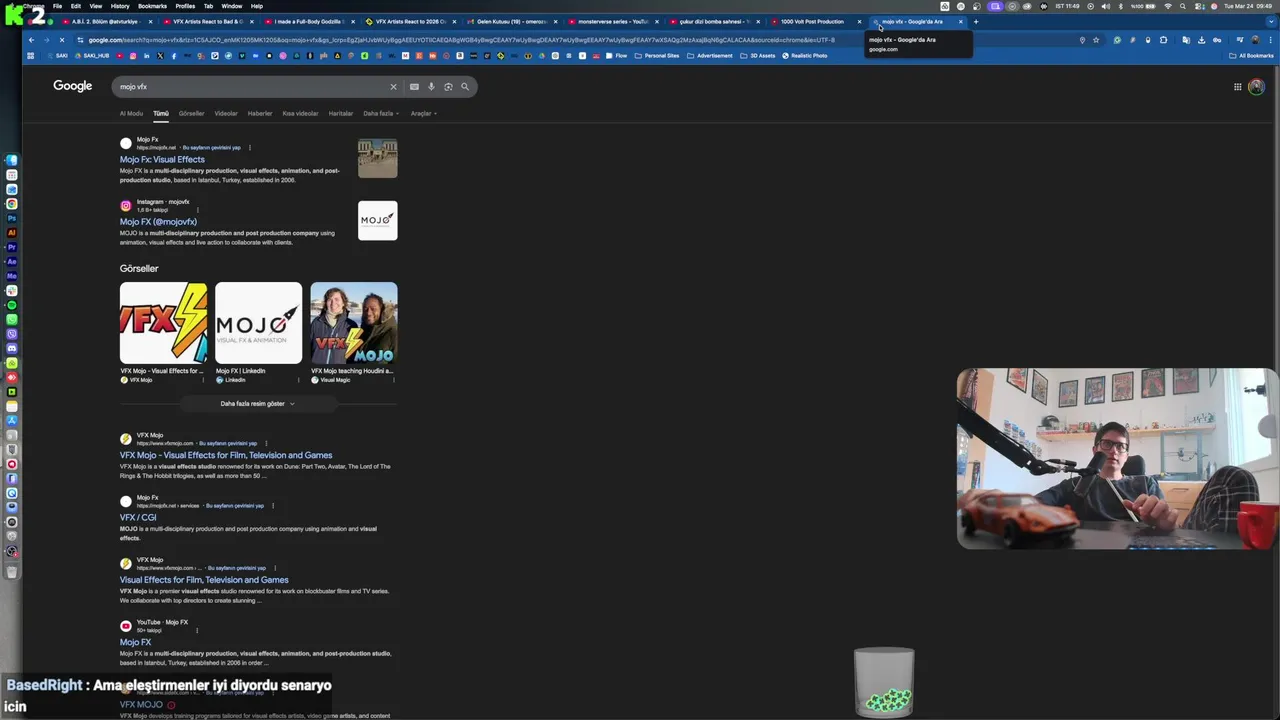Open the All Bookmarks folder

coord(1251,56)
